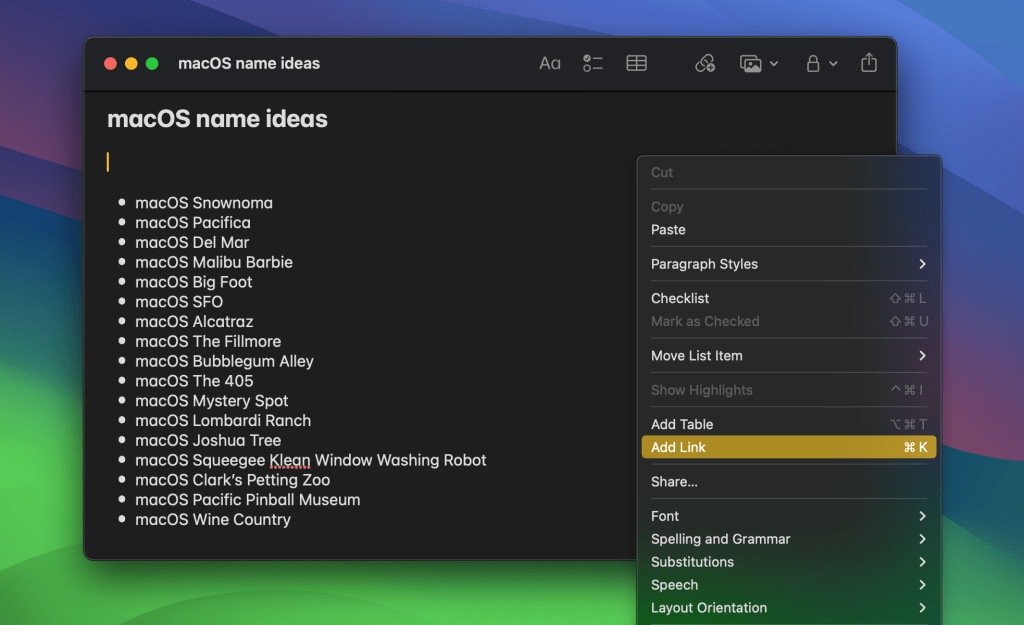Insert a table using the toolbar icon
Viewport: 1024px width, 625px height.
pos(636,63)
